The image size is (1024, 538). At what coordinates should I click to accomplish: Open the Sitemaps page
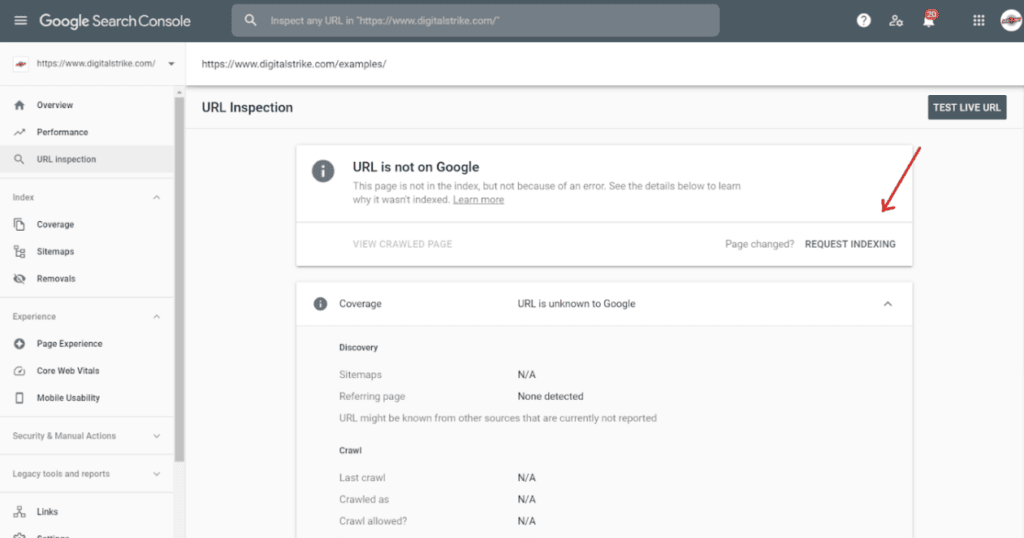pyautogui.click(x=56, y=251)
